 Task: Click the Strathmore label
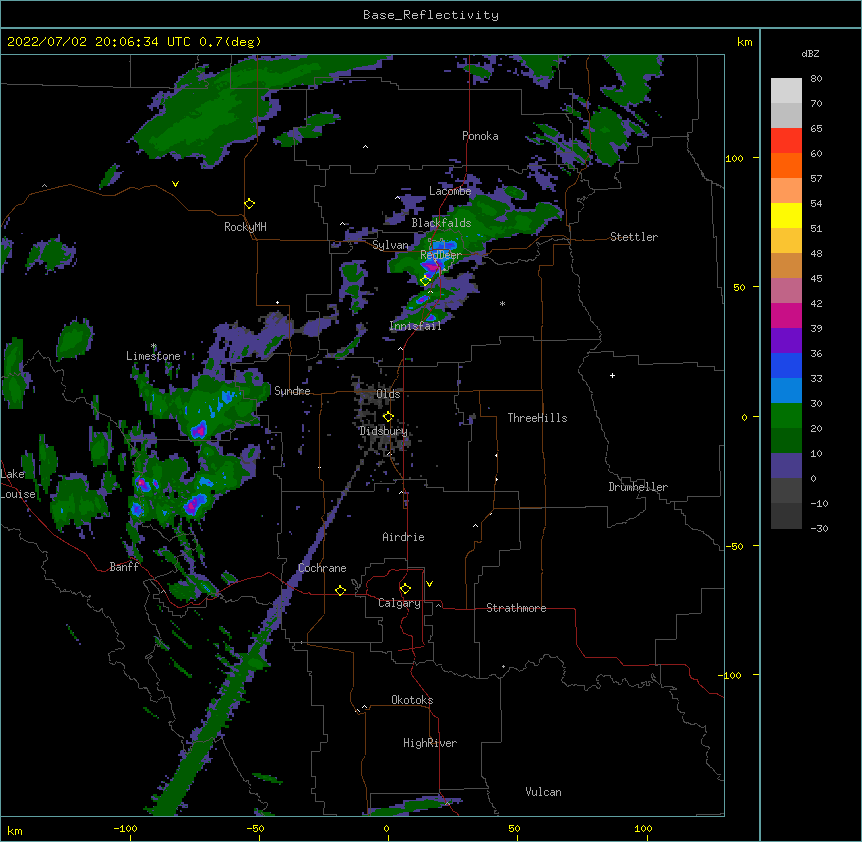[516, 608]
